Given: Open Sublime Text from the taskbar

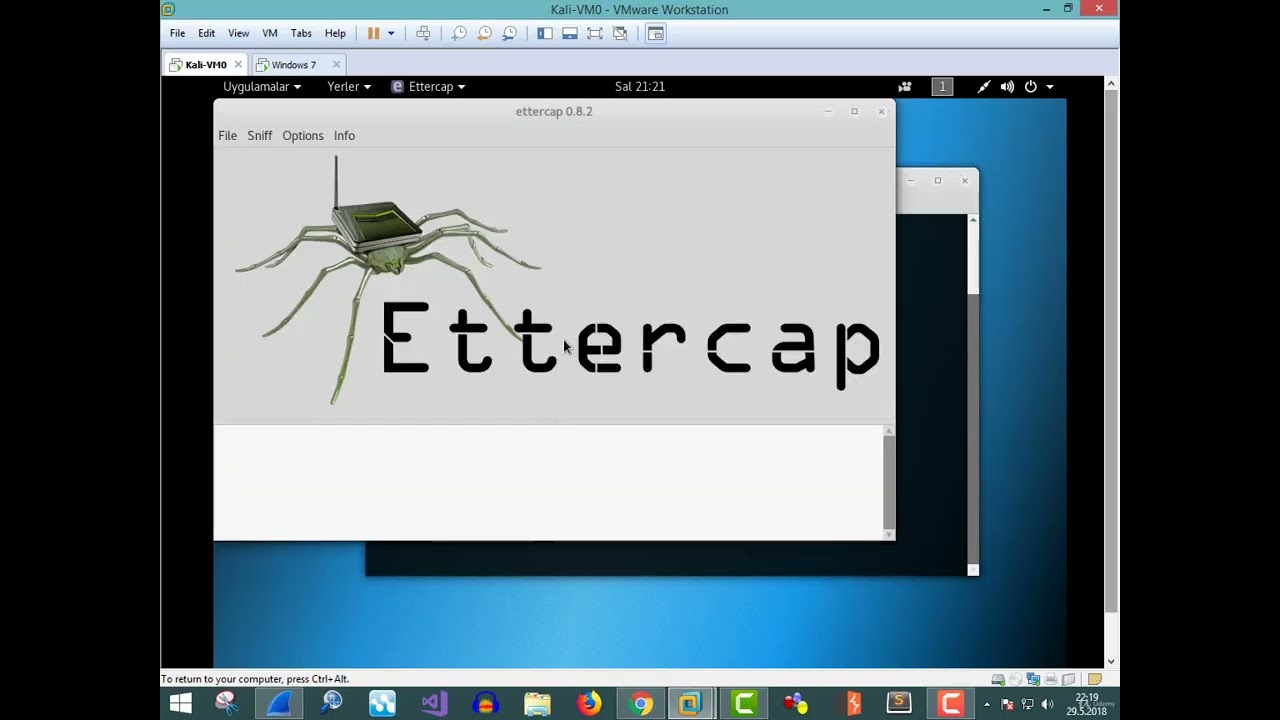Looking at the screenshot, I should pos(899,704).
